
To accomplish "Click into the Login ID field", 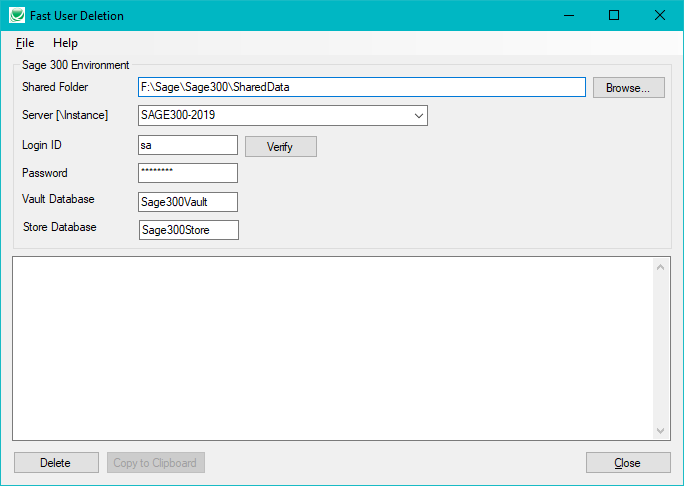I will coord(188,145).
